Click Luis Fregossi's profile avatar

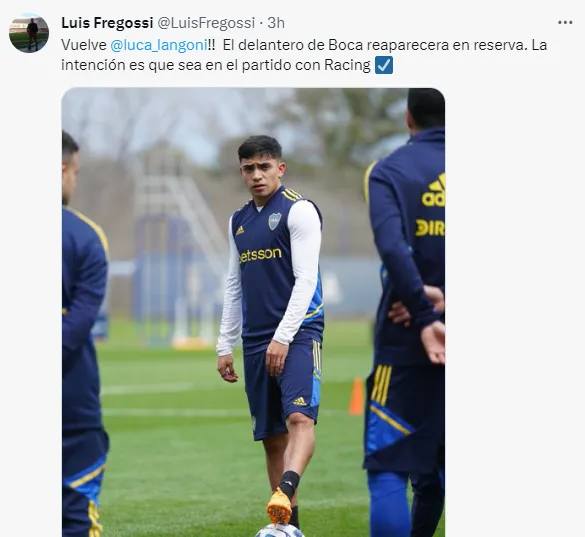[29, 33]
